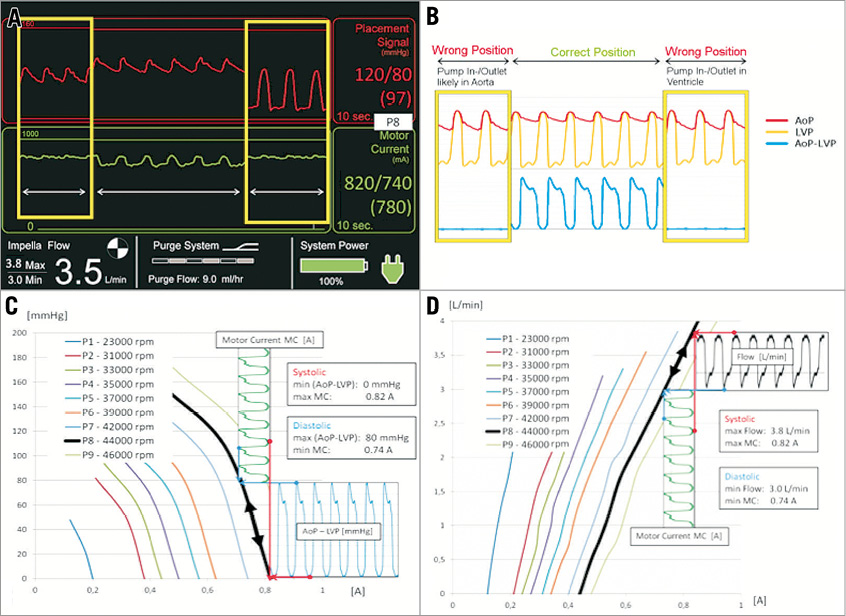Click the Impella rotation pie icon
The width and height of the screenshot is (846, 616).
[x=117, y=247]
